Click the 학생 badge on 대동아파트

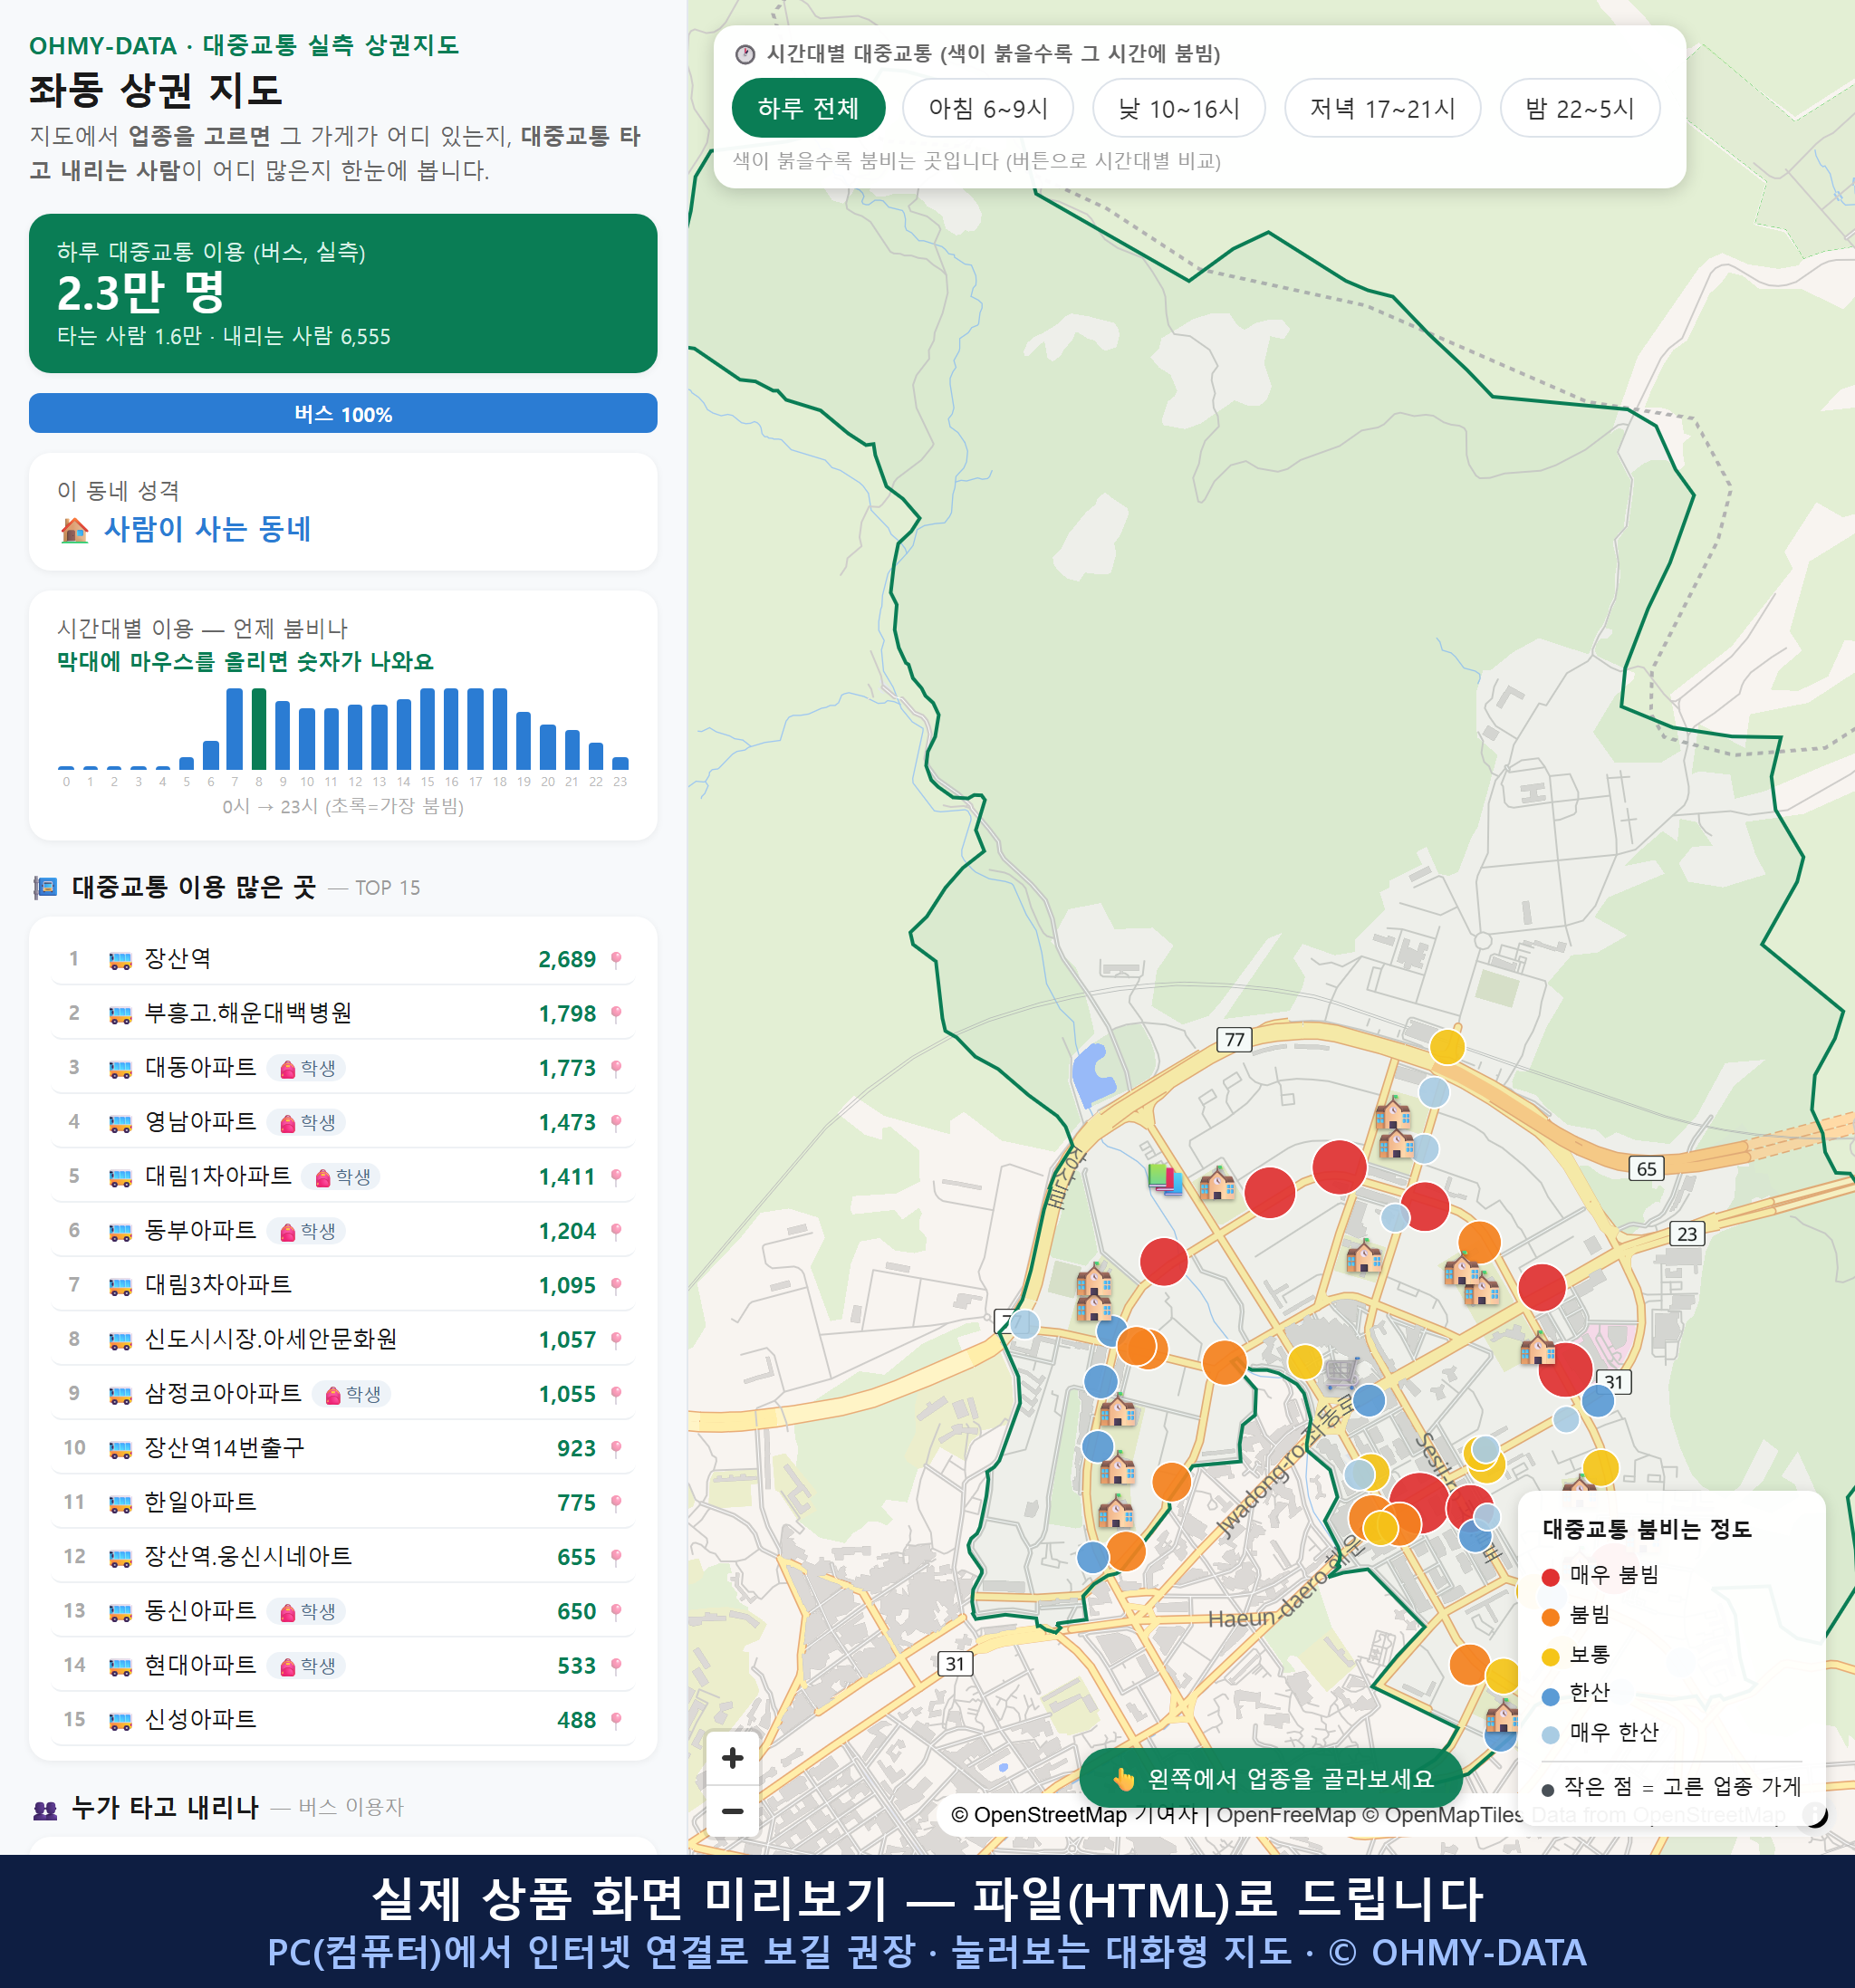[x=307, y=1068]
